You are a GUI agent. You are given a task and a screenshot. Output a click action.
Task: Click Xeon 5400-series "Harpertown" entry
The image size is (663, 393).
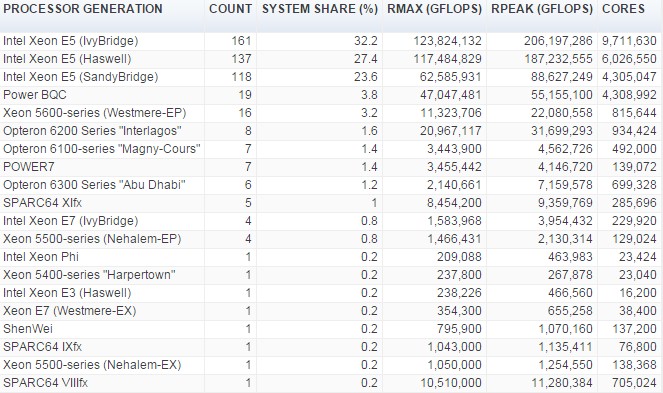tap(89, 275)
